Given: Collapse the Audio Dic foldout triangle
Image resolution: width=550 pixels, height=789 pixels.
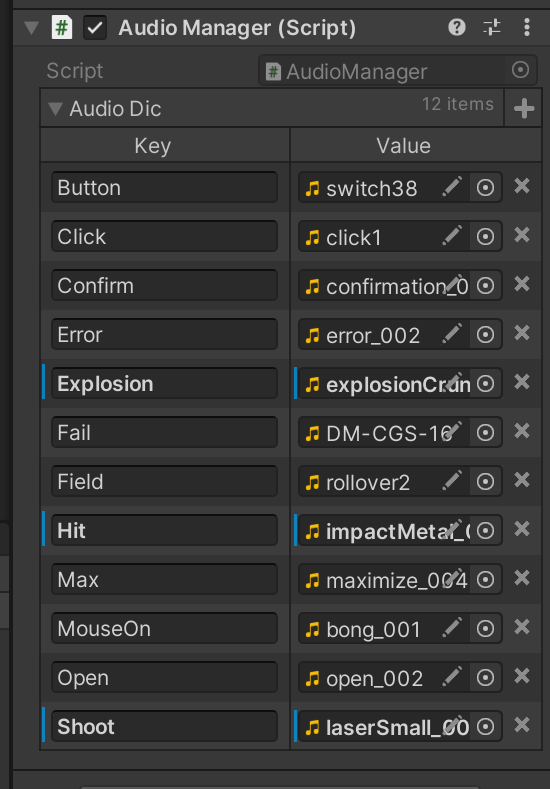Looking at the screenshot, I should pos(55,108).
